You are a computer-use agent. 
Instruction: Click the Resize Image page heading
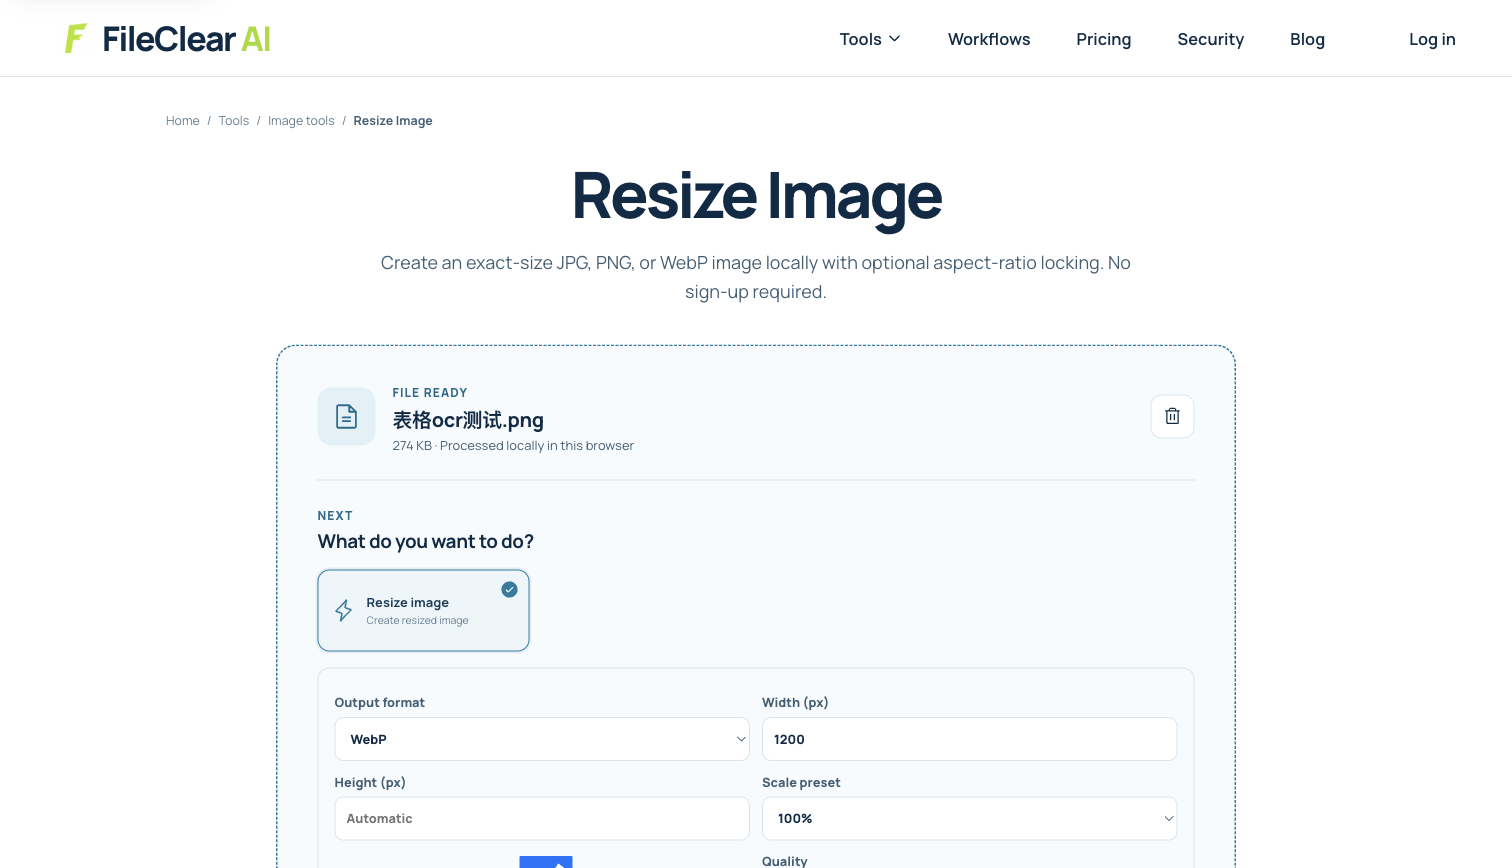point(756,196)
